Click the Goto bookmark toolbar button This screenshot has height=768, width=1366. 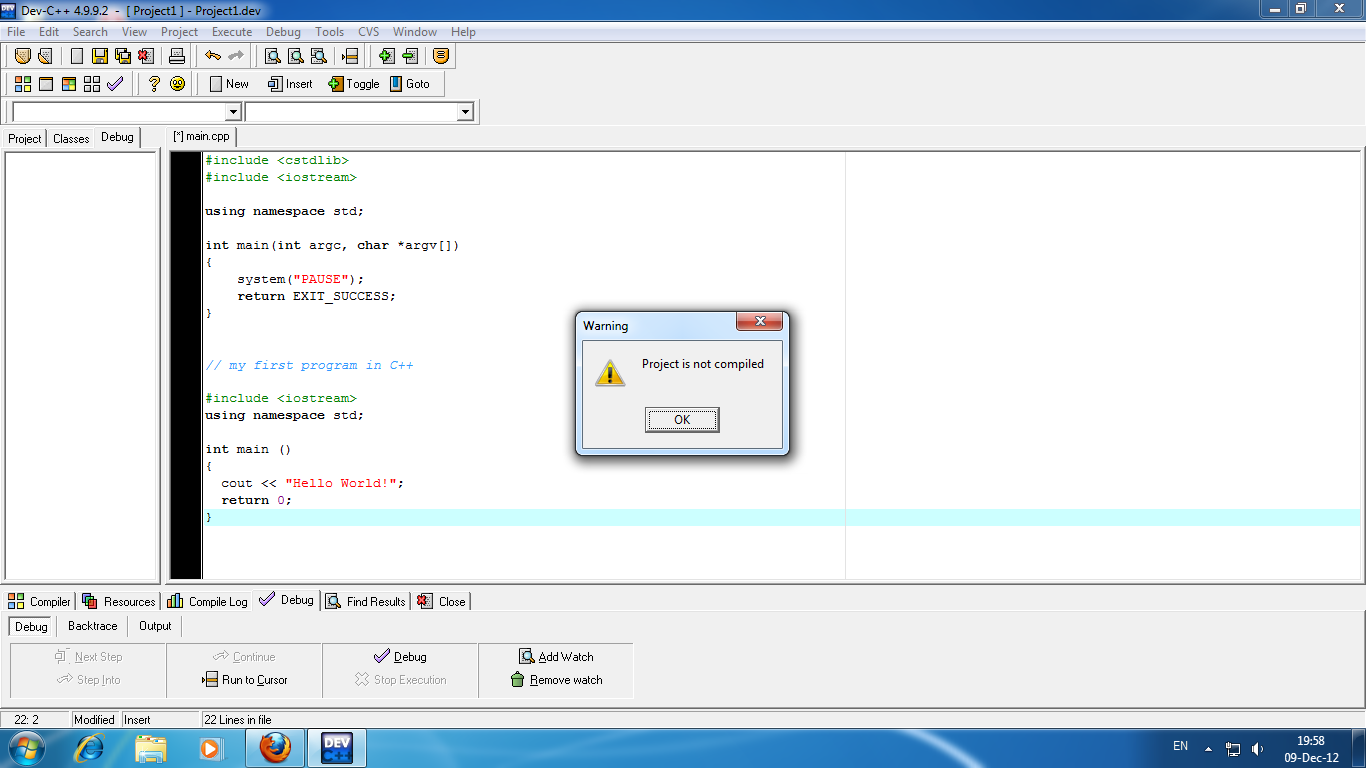point(410,84)
